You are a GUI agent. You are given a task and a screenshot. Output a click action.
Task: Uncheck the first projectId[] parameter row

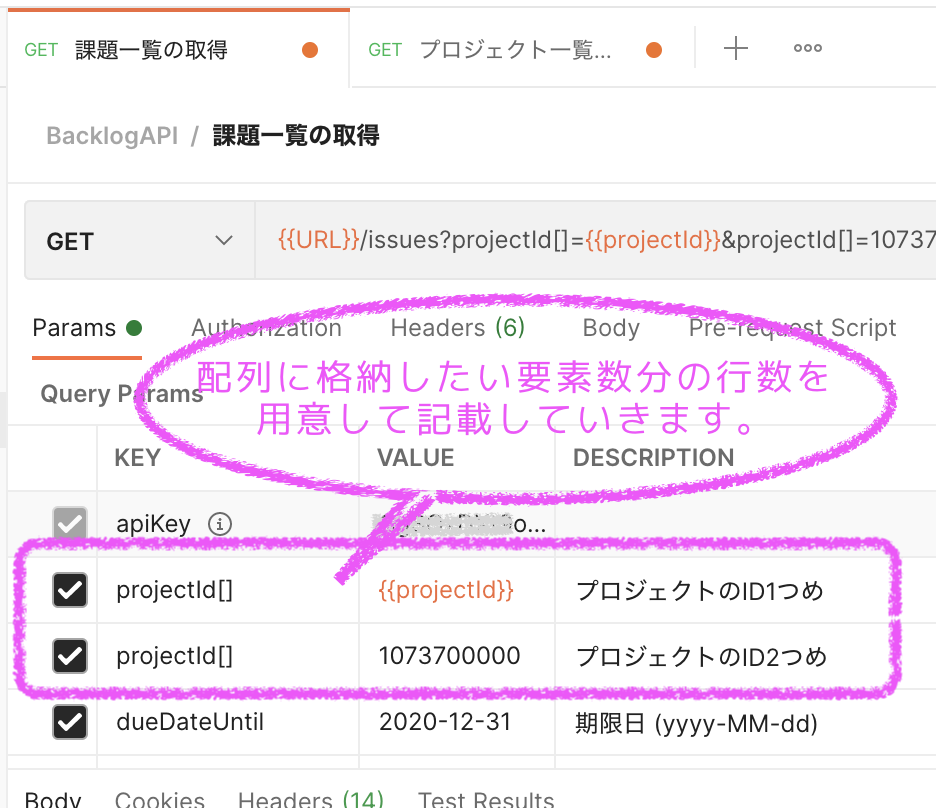pyautogui.click(x=69, y=590)
